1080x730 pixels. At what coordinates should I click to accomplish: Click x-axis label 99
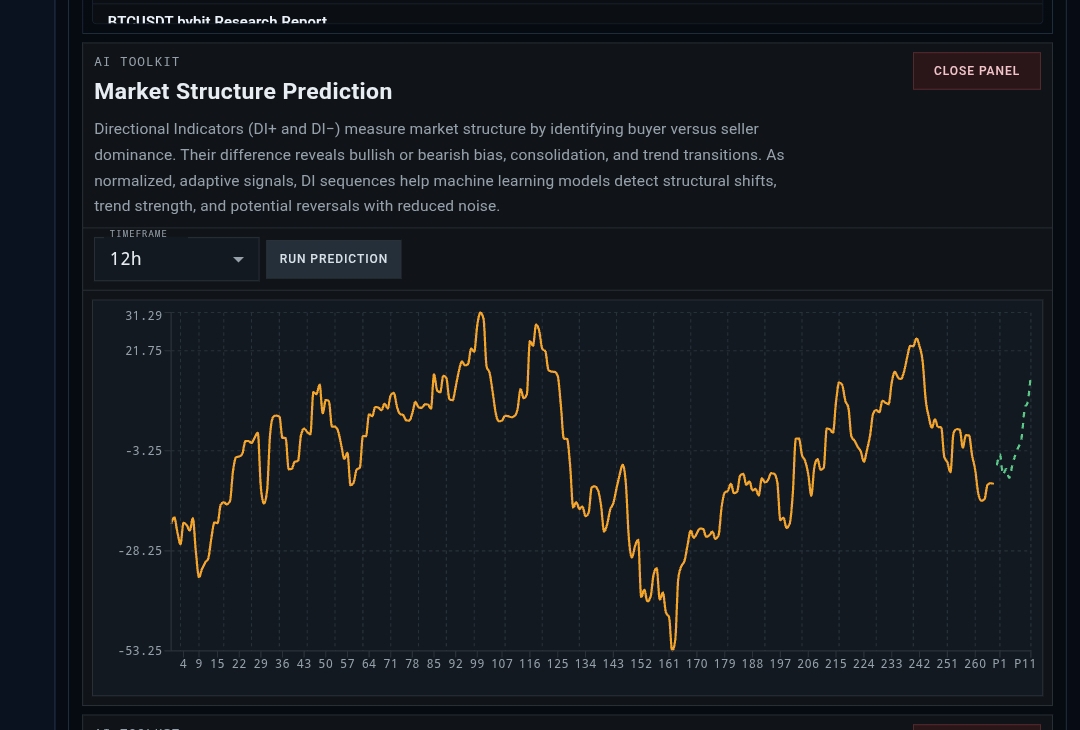click(x=477, y=664)
